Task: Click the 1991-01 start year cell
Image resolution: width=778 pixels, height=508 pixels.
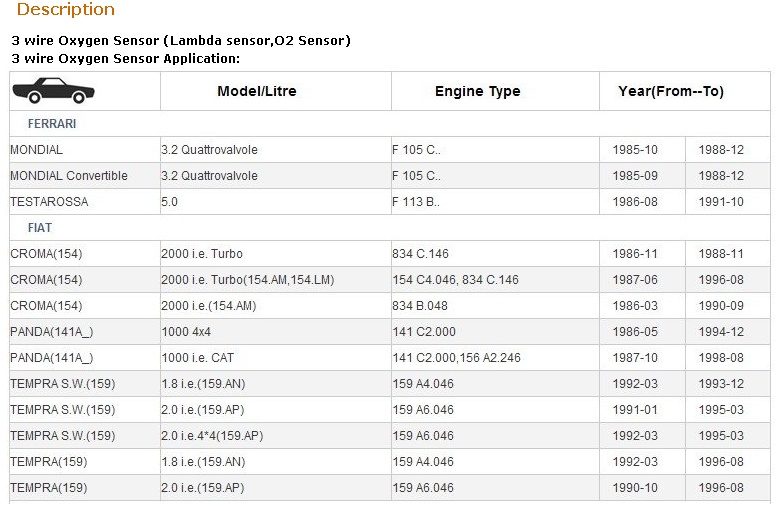Action: [635, 410]
